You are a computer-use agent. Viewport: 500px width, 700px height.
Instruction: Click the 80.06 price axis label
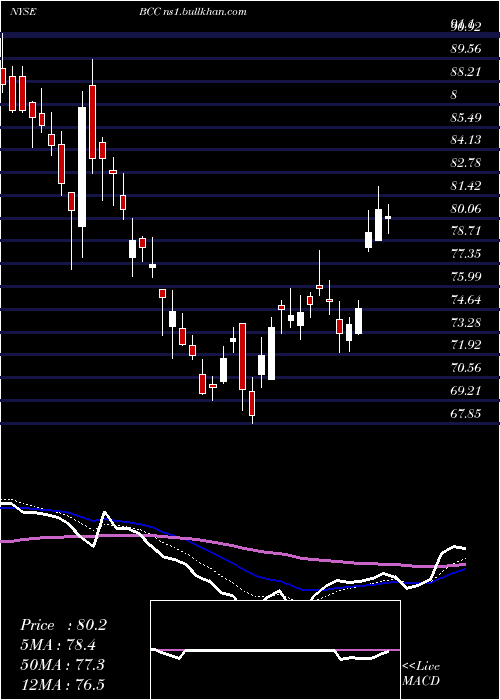pyautogui.click(x=466, y=208)
